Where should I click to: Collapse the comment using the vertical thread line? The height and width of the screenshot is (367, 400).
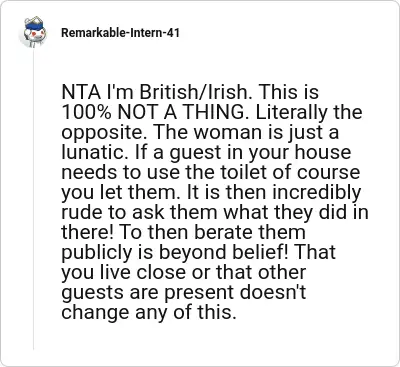[x=33, y=199]
